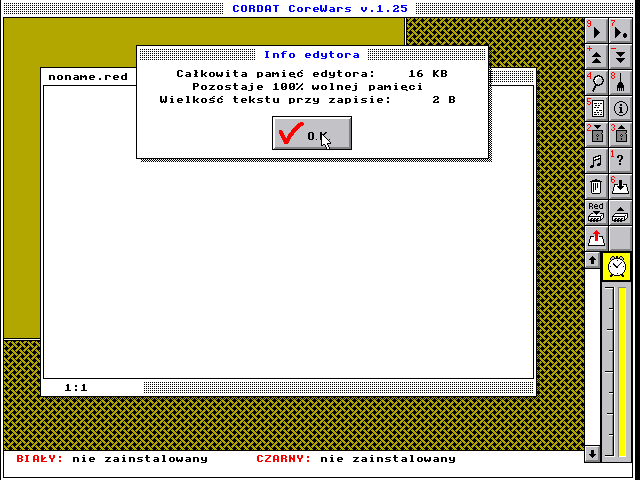
Task: Open help with the question mark icon
Action: (620, 160)
